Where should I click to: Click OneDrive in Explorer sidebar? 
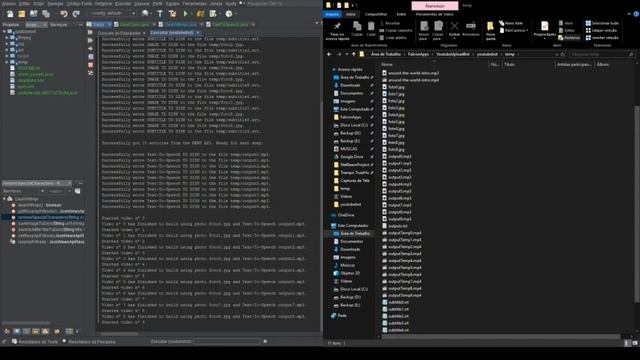342,215
